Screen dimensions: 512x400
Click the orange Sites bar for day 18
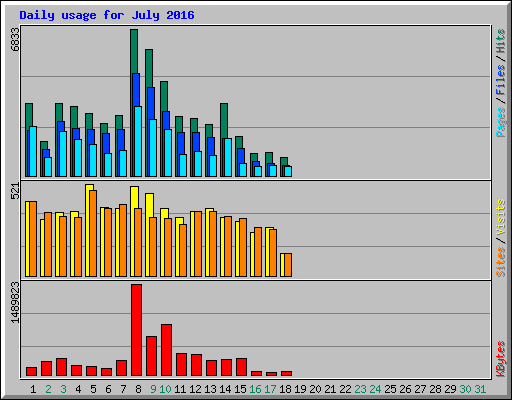pos(288,265)
